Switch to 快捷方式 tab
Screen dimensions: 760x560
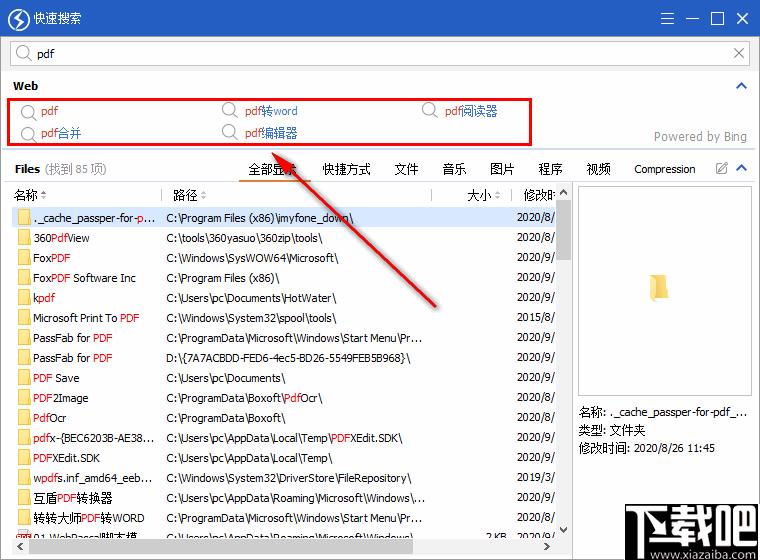point(347,169)
